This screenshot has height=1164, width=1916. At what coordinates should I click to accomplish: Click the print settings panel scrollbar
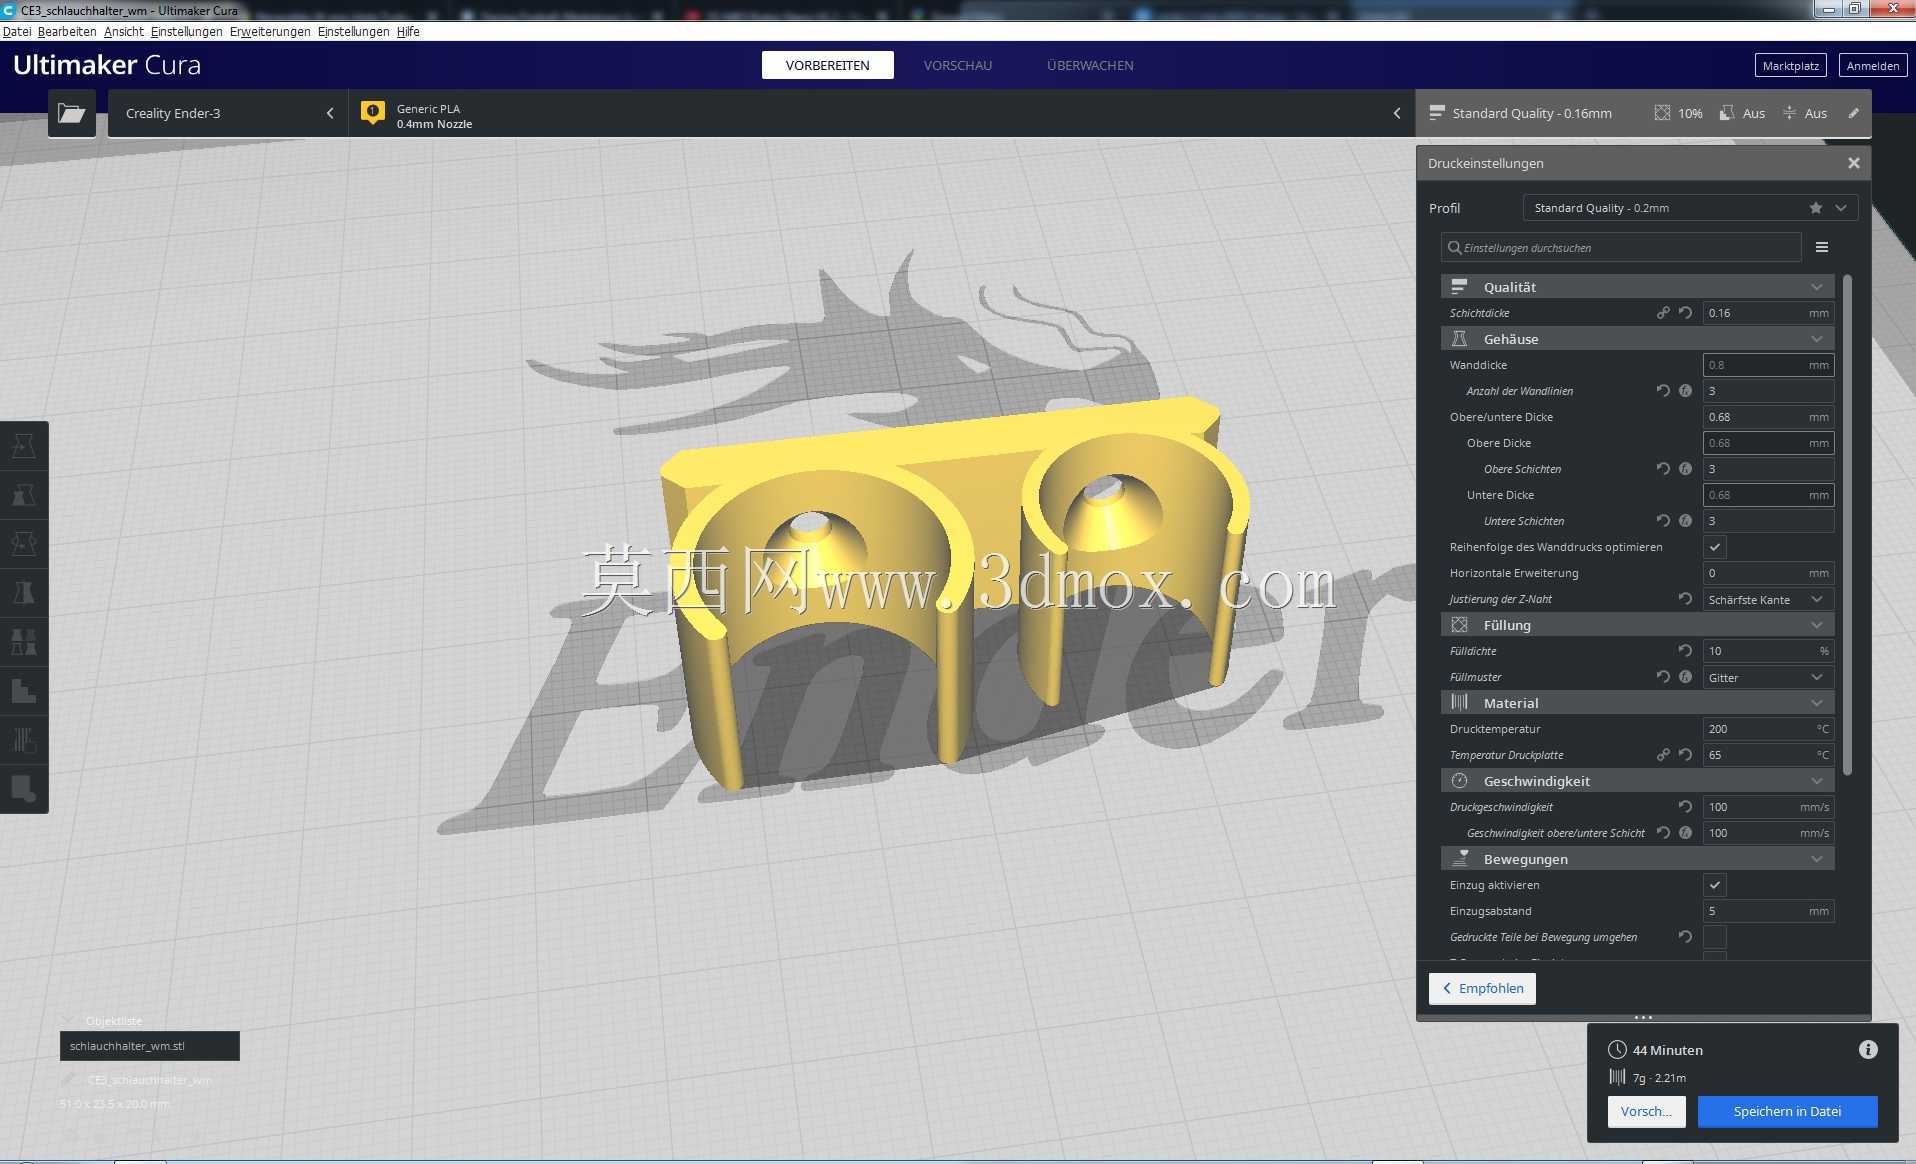[x=1847, y=524]
